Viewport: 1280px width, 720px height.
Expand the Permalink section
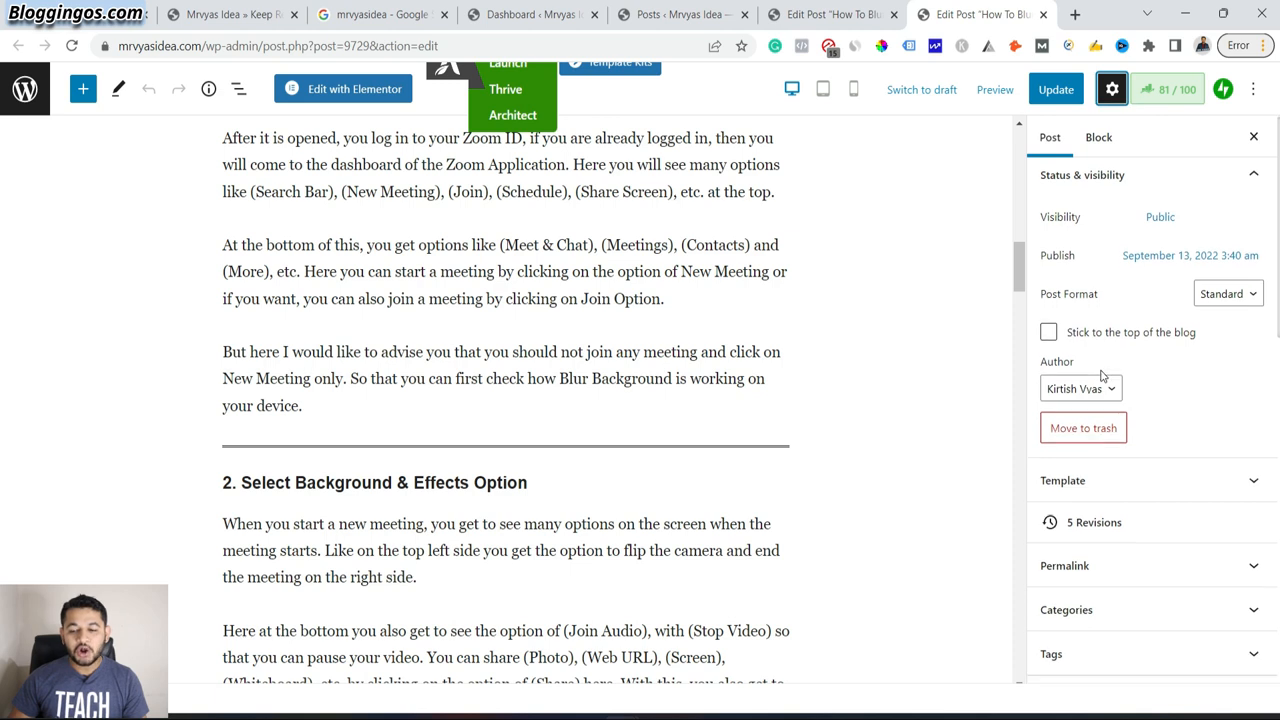(1150, 566)
